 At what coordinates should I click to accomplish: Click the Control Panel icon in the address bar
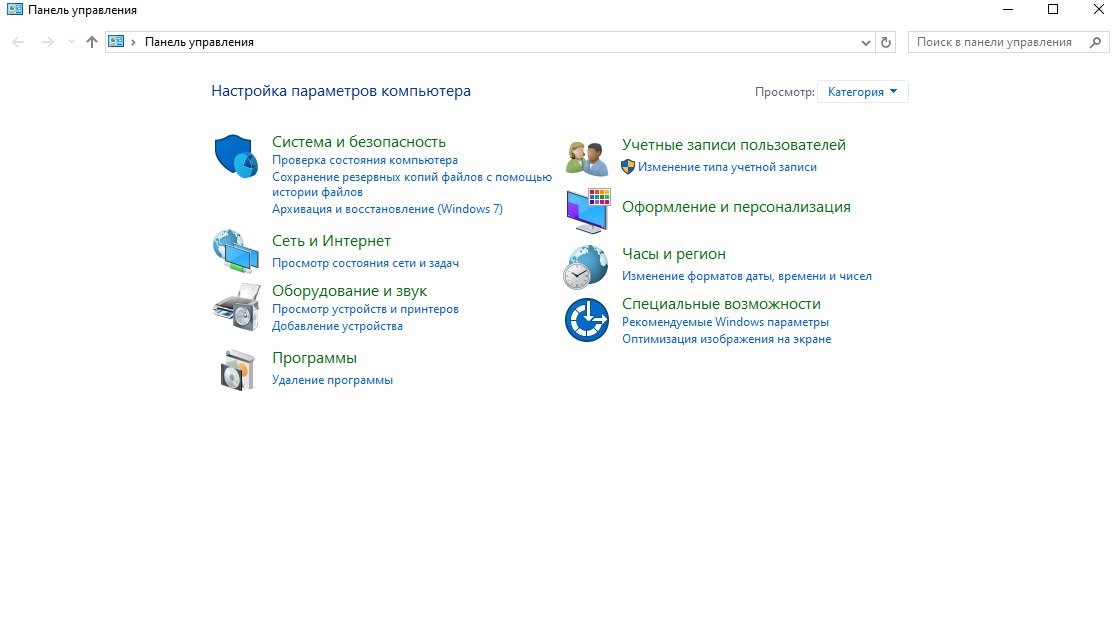coord(116,41)
